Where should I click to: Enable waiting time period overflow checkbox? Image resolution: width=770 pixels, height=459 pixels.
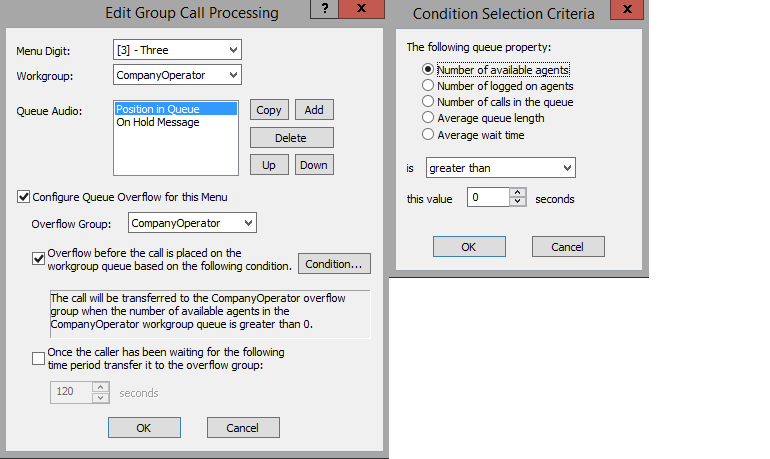click(x=39, y=358)
